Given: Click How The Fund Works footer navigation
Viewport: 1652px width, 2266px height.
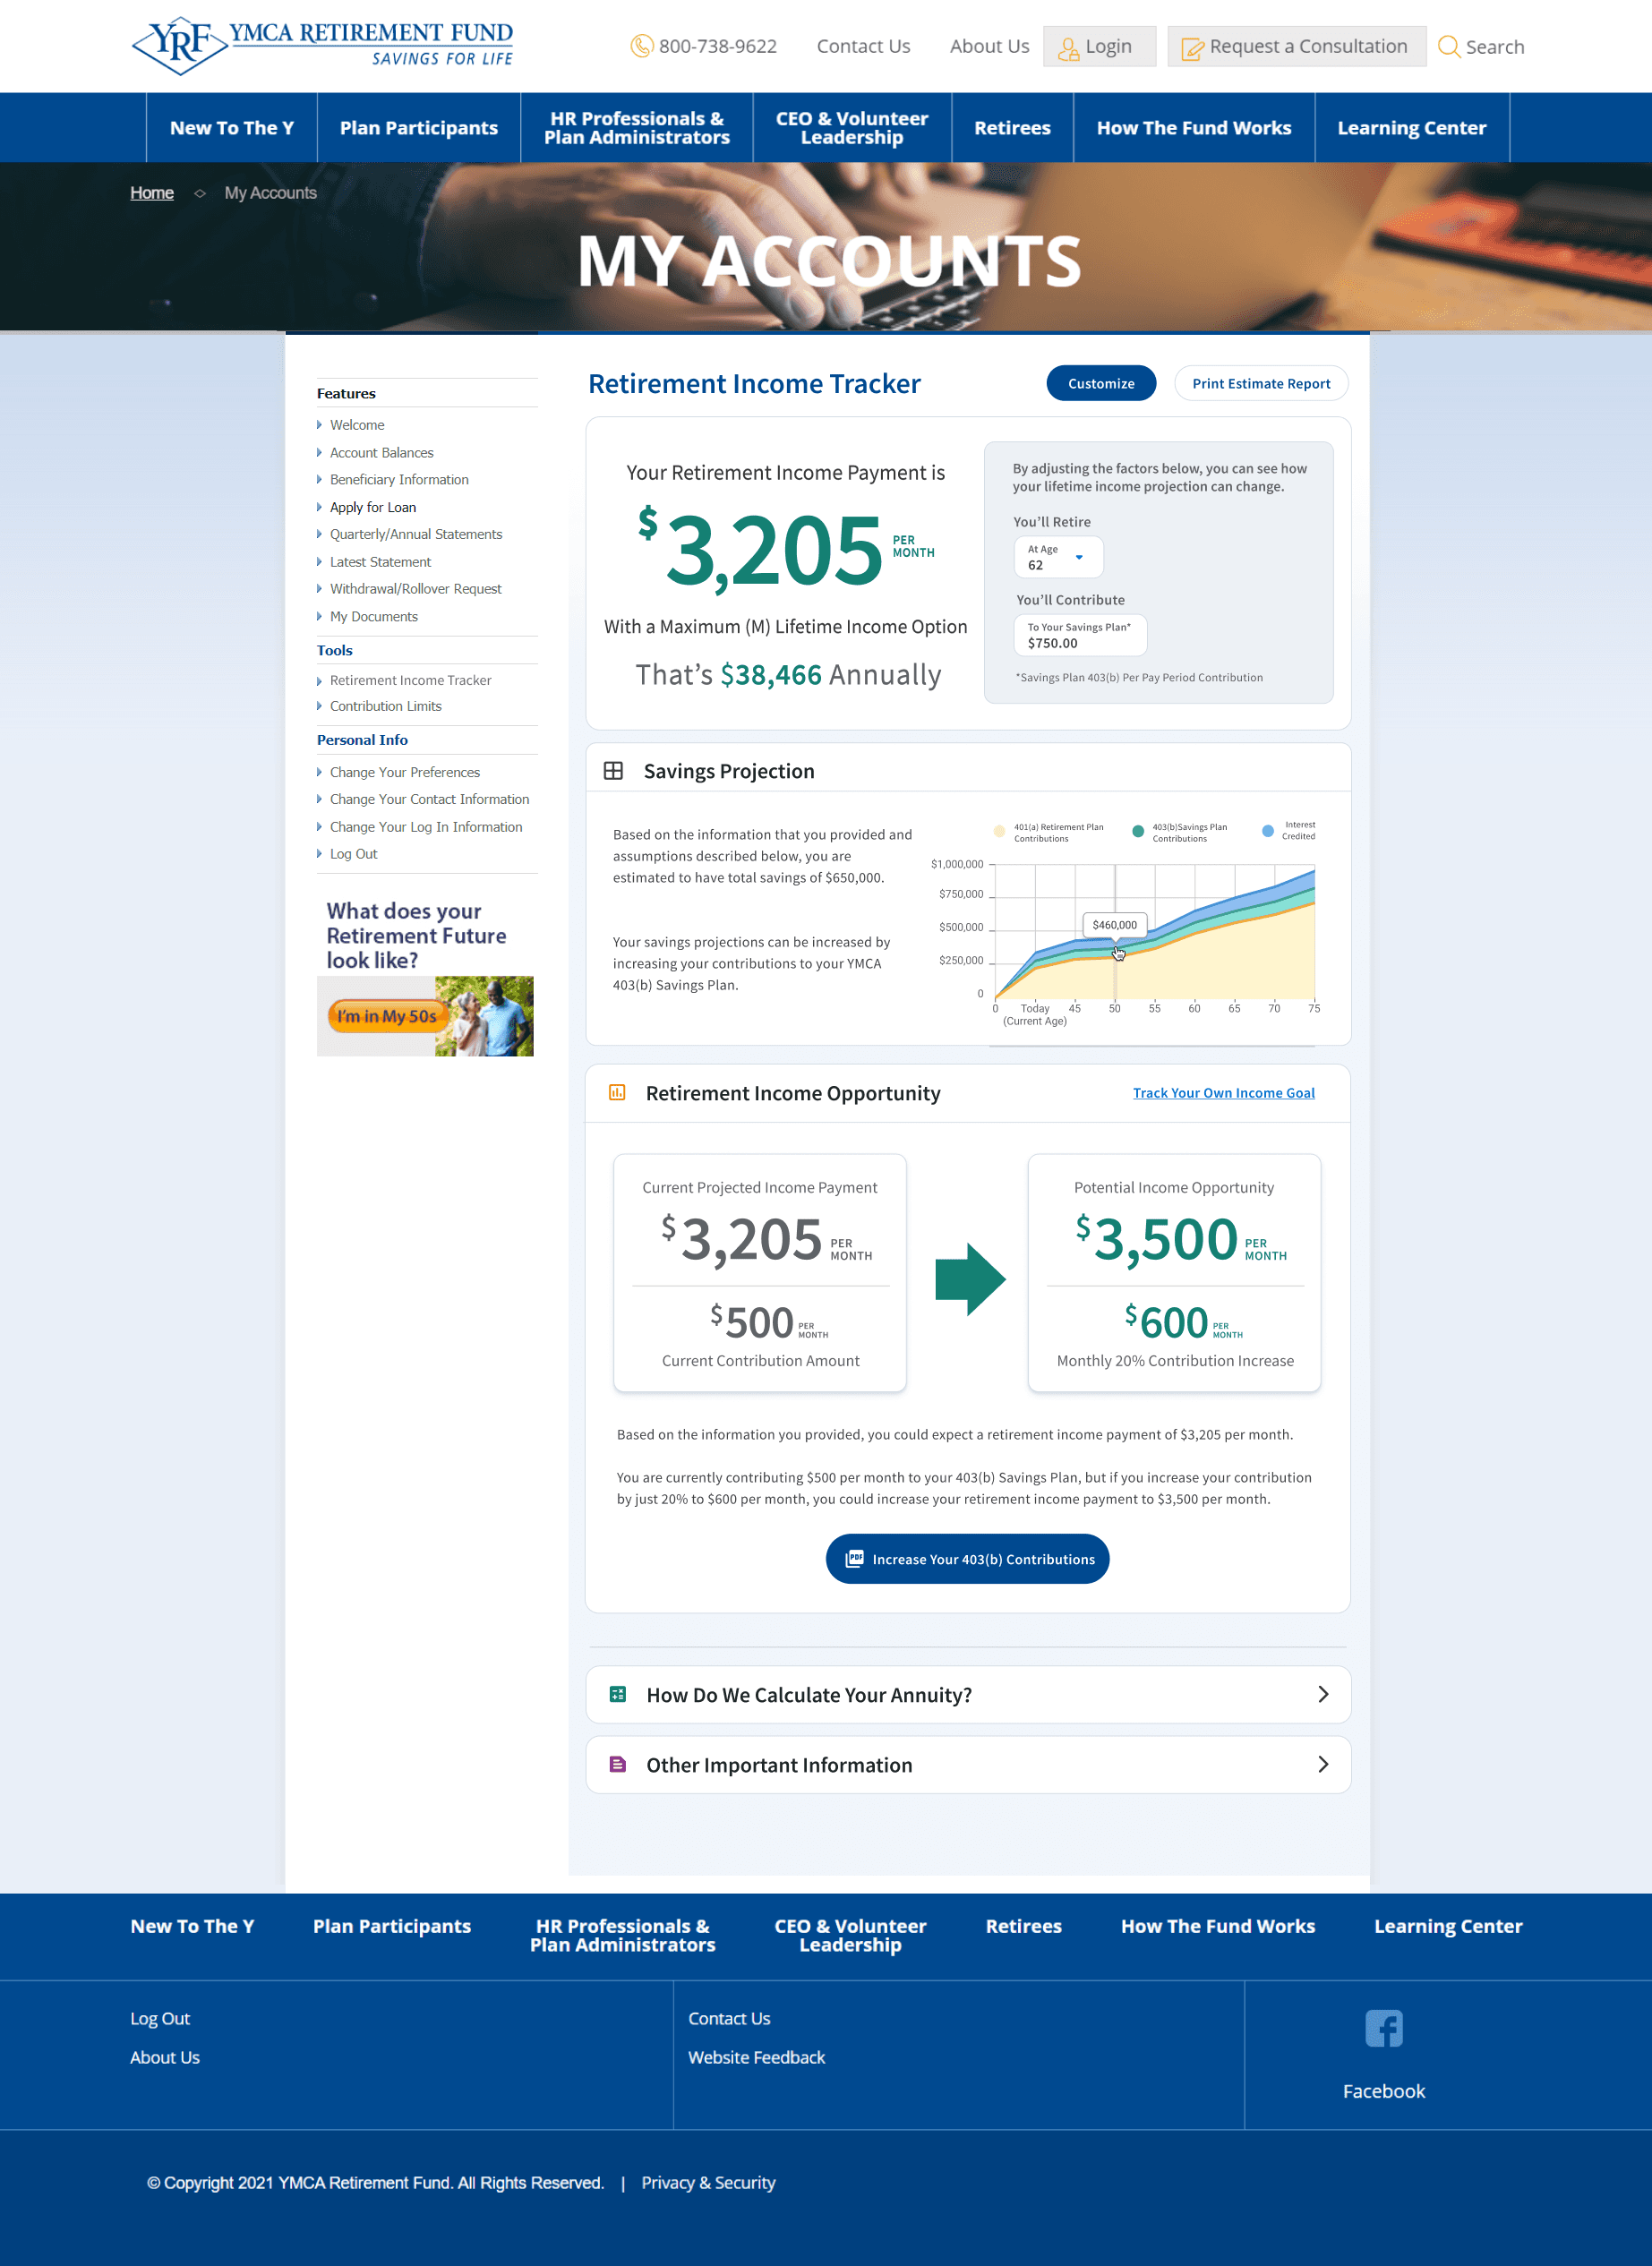Looking at the screenshot, I should [x=1218, y=1926].
